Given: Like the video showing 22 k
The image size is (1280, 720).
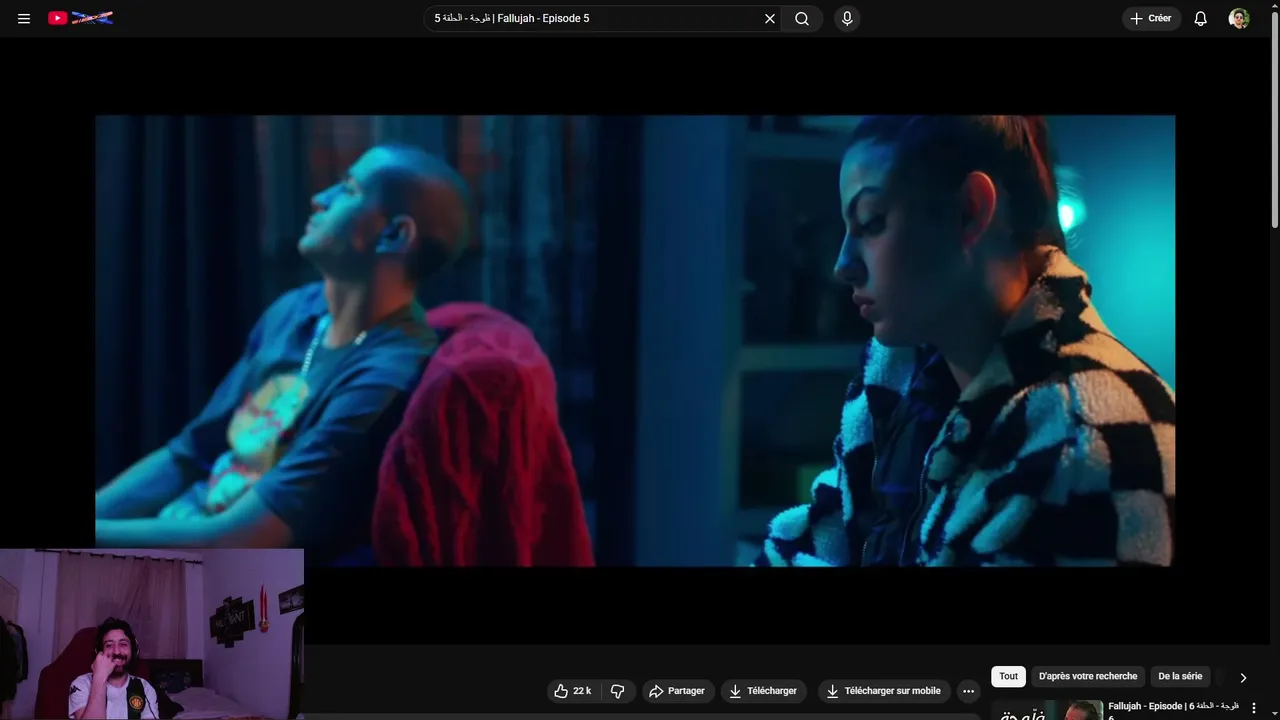Looking at the screenshot, I should [572, 691].
